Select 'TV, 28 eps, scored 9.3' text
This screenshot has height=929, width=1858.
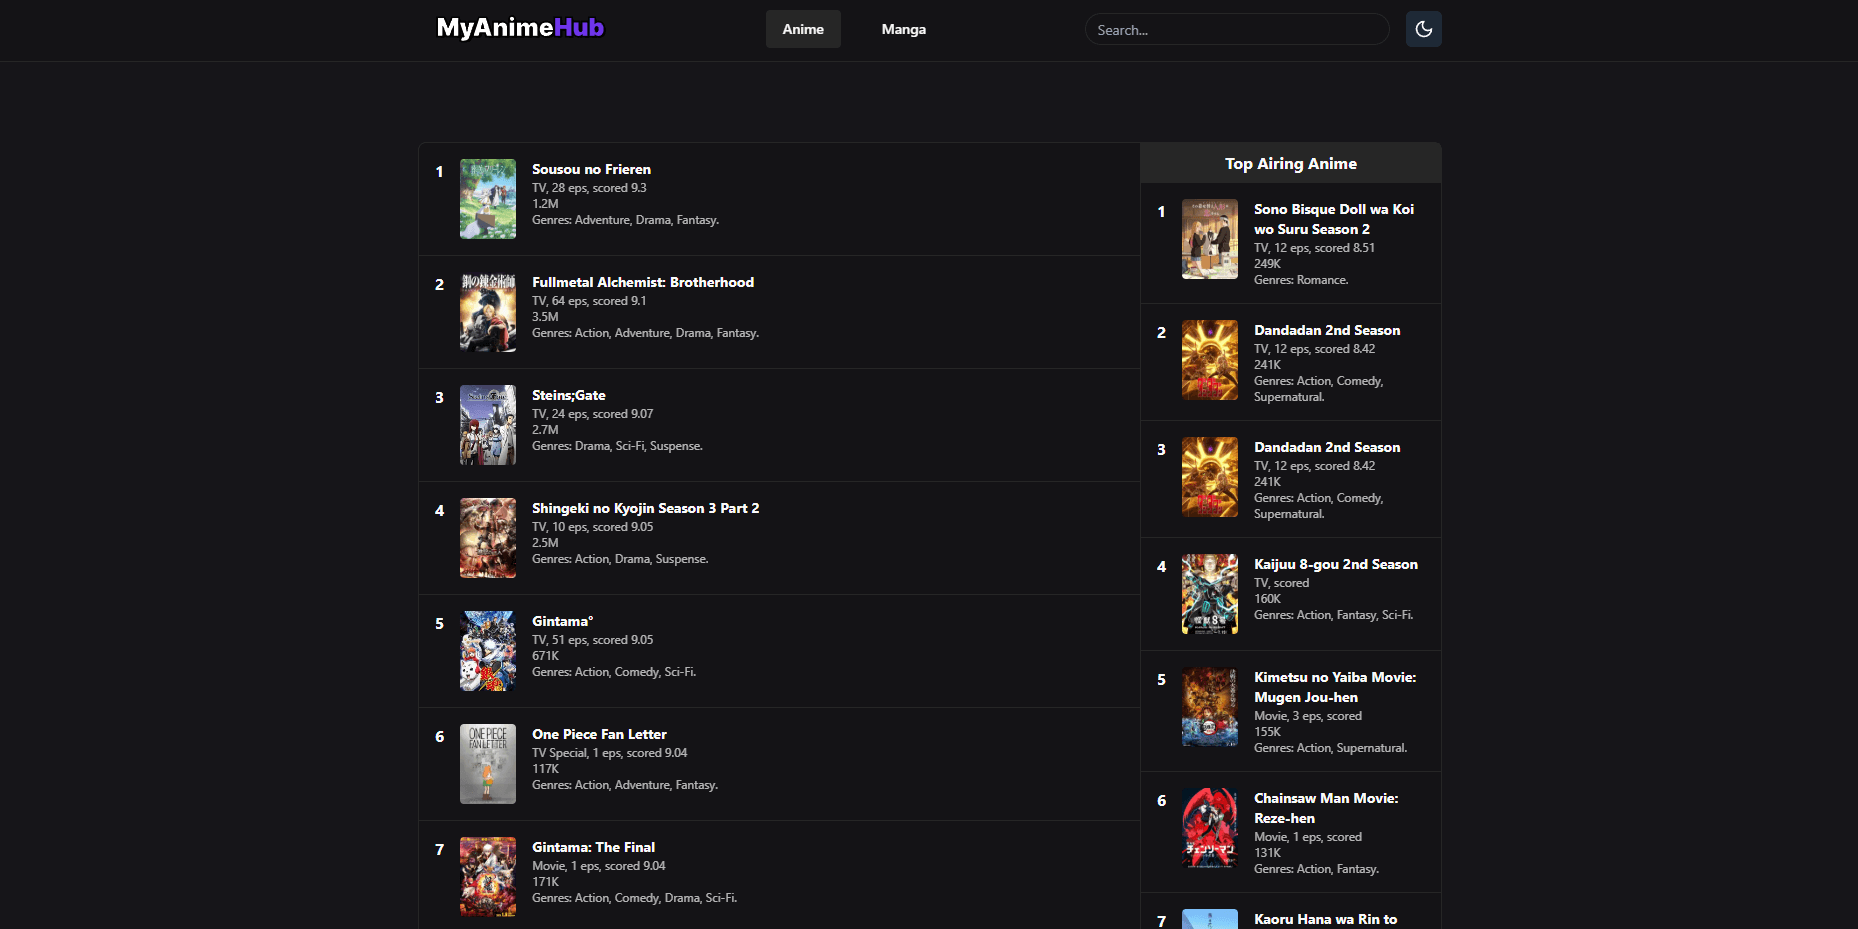pos(589,188)
